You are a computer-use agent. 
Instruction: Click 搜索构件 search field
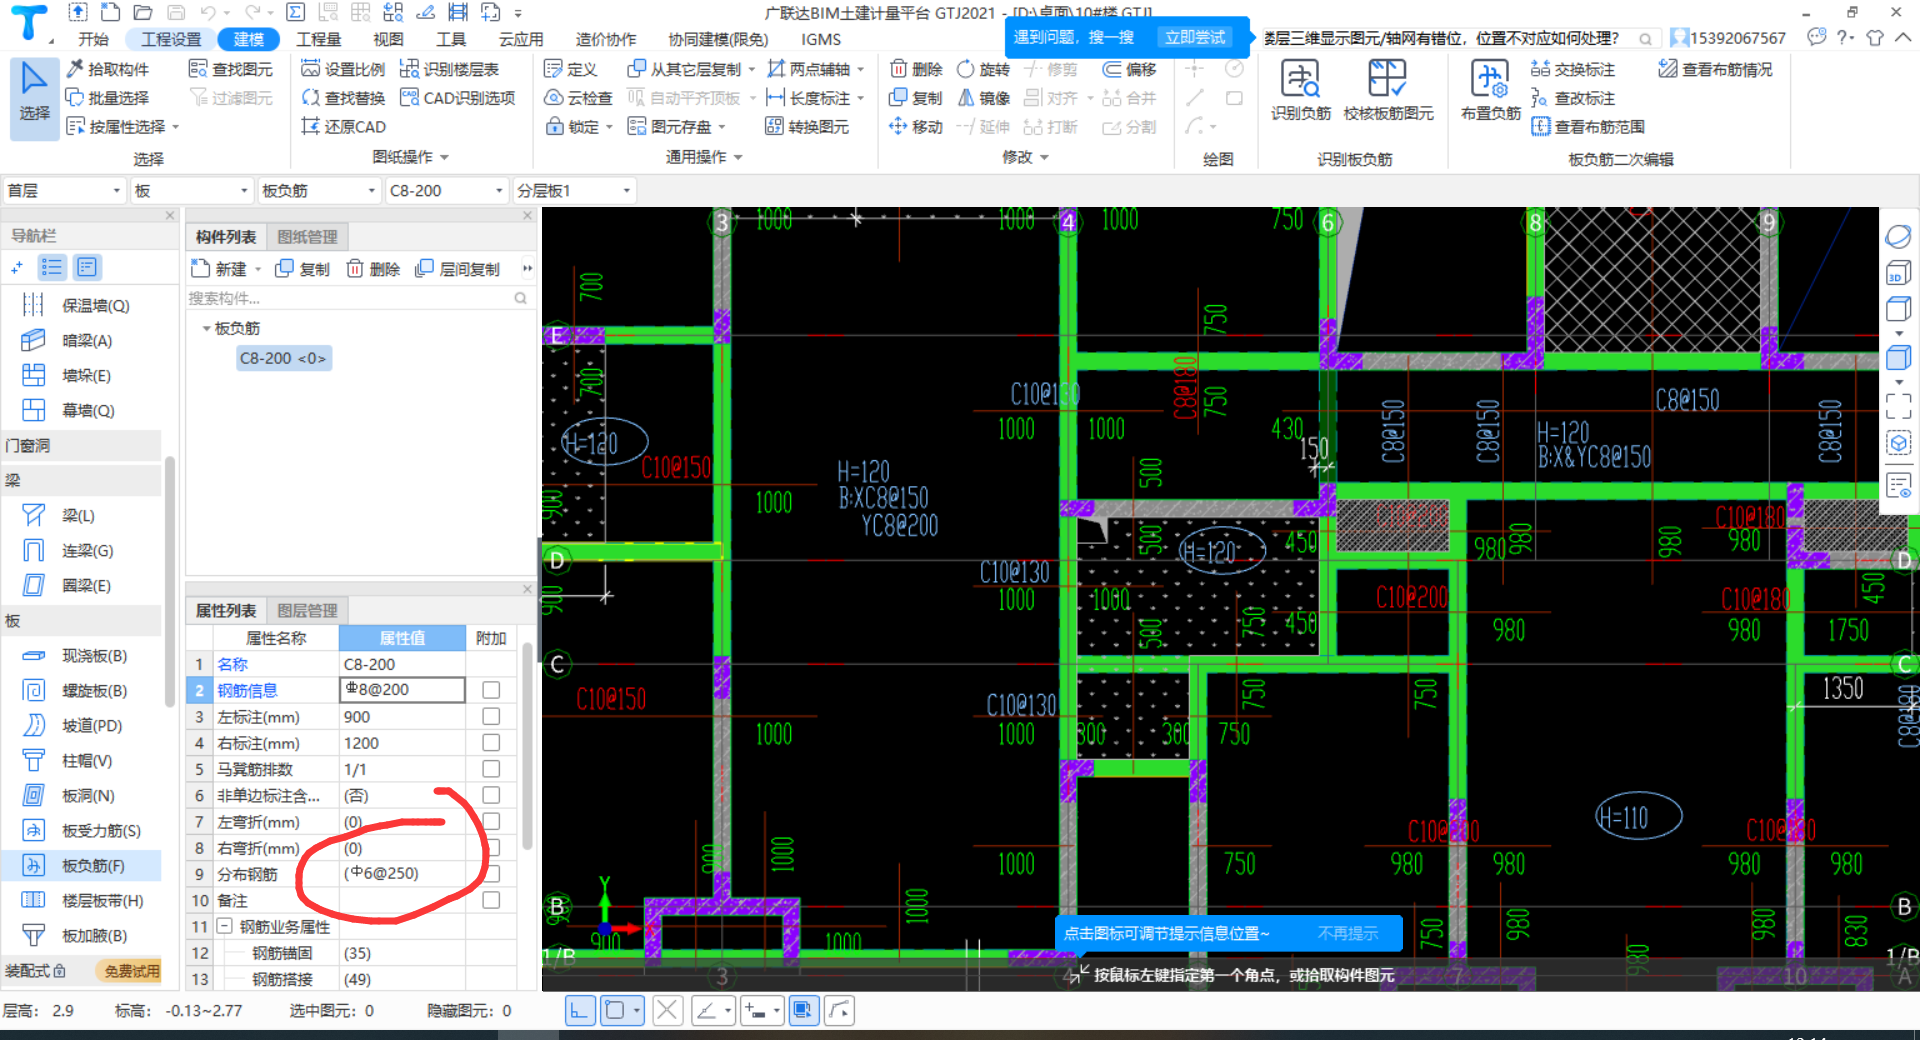pos(358,298)
